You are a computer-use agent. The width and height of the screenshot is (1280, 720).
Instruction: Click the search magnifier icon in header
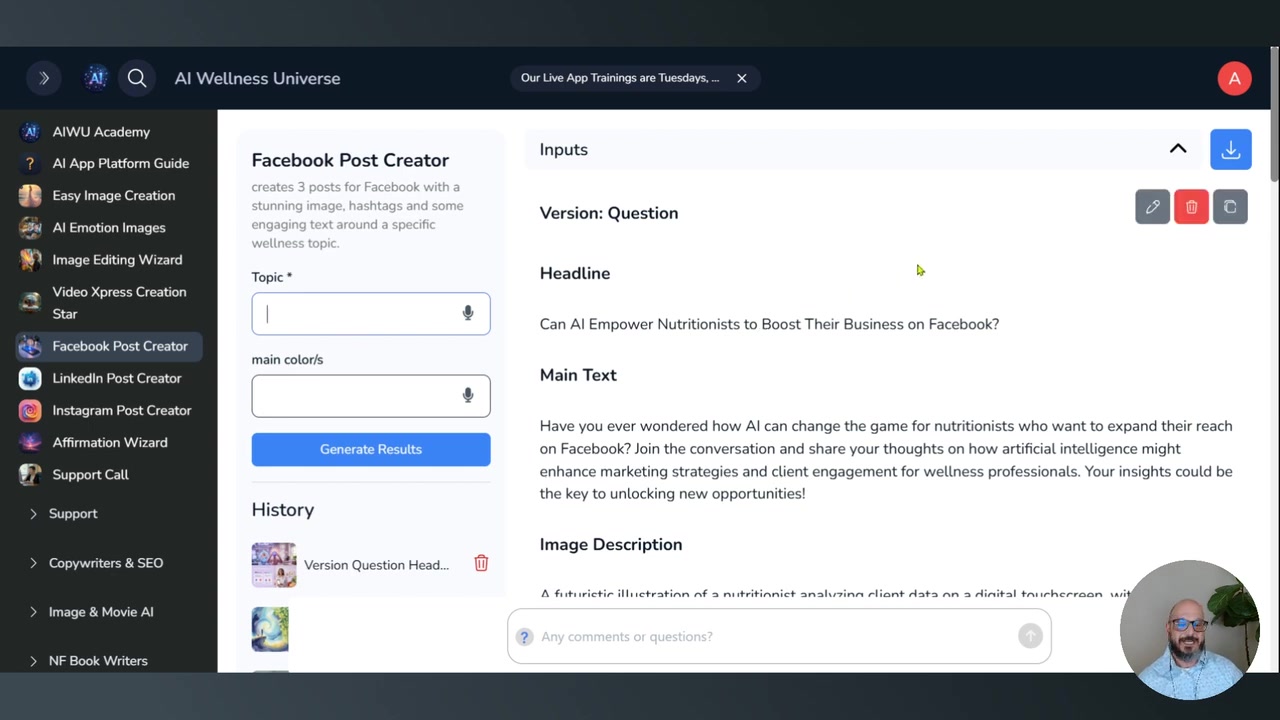137,78
